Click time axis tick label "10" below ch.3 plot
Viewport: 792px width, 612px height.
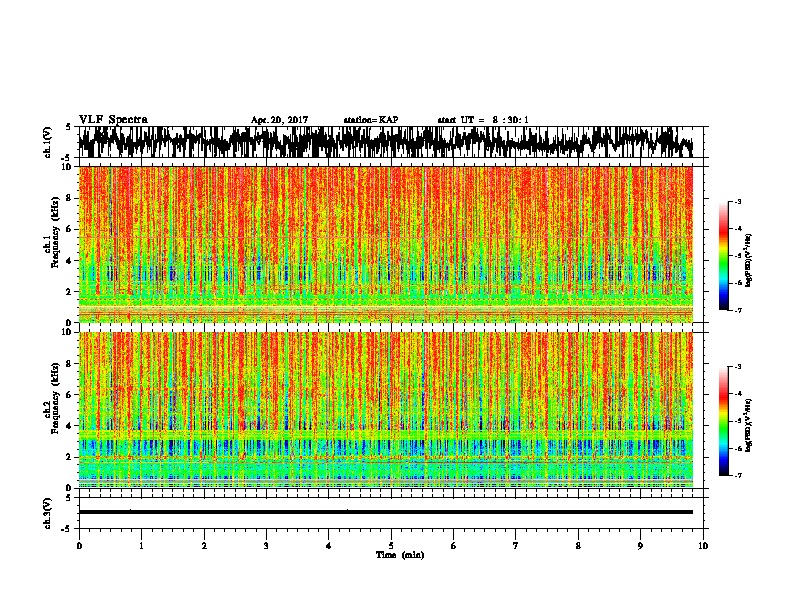click(x=703, y=545)
